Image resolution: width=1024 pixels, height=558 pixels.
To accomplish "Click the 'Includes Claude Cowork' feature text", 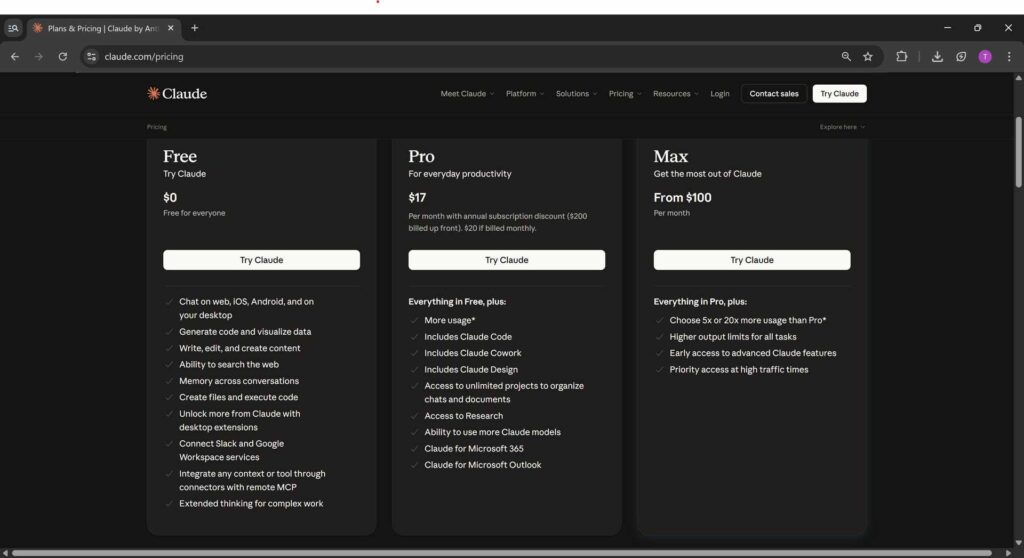I will coord(473,353).
